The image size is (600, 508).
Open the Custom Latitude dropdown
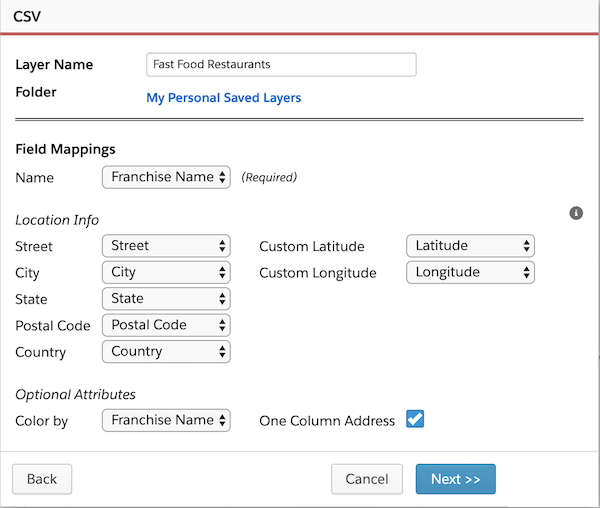click(x=470, y=246)
